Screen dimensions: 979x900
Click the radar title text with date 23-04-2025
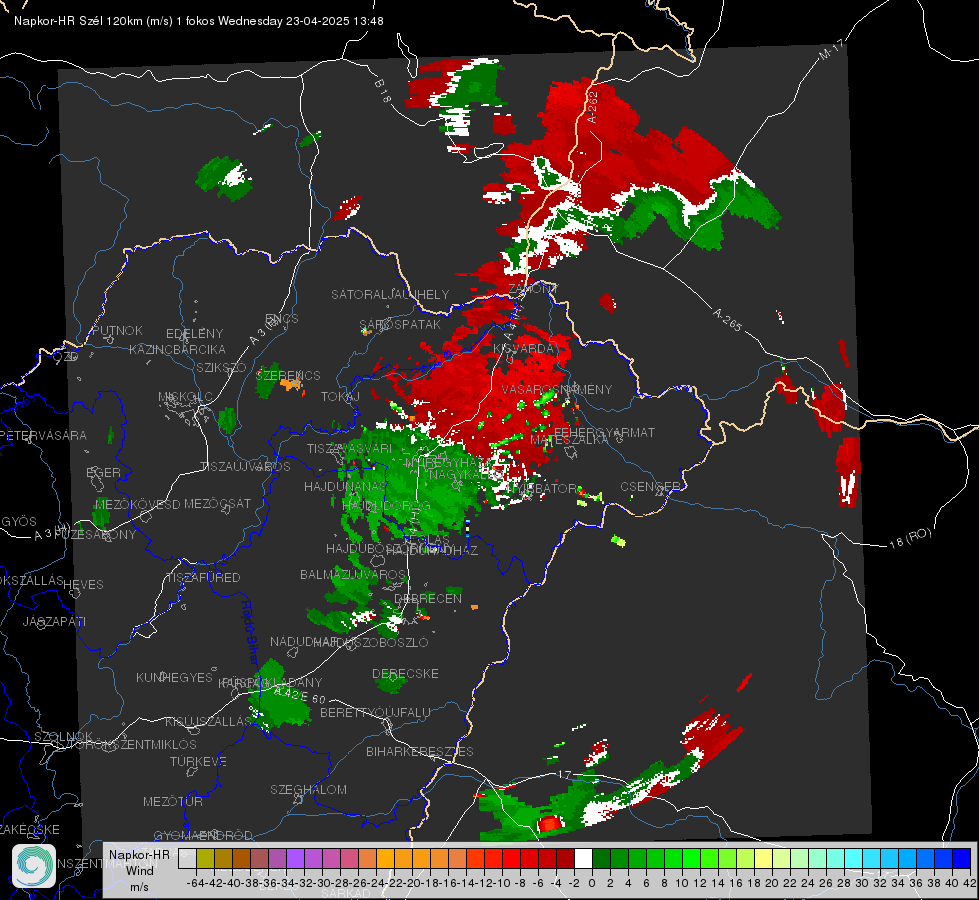click(x=199, y=21)
